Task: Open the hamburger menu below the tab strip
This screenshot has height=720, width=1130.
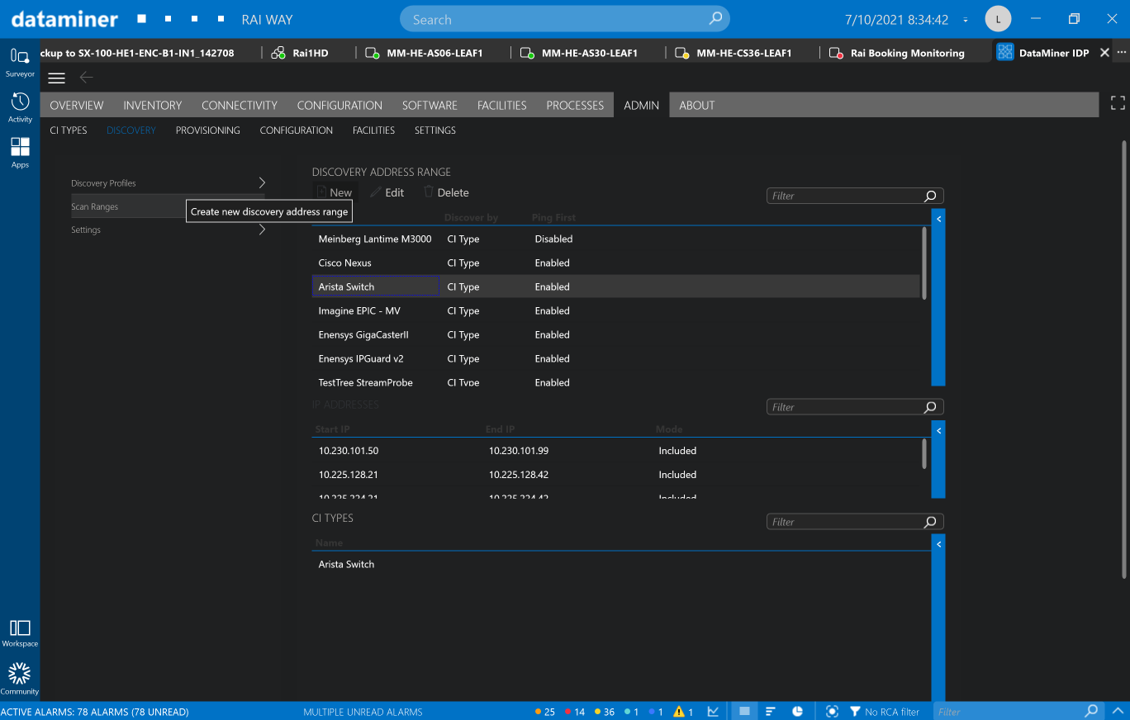Action: click(x=56, y=78)
